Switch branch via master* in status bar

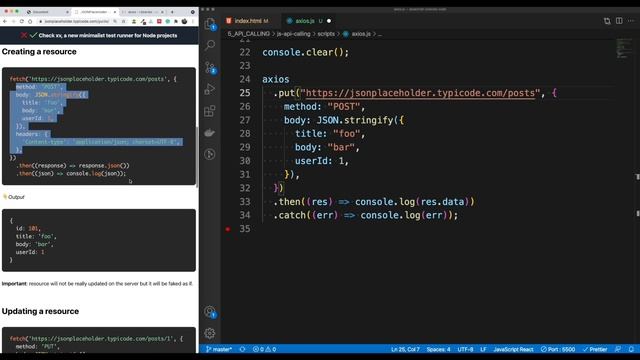(x=219, y=349)
